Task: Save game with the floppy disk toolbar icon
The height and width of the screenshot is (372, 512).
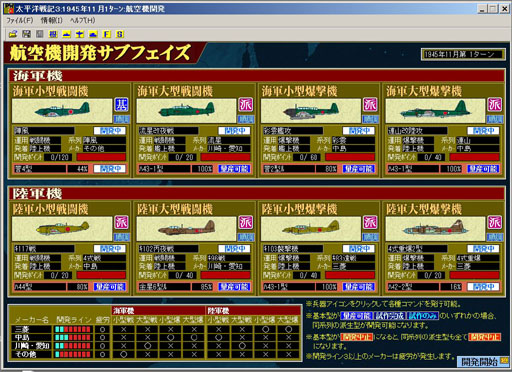Action: [x=26, y=34]
